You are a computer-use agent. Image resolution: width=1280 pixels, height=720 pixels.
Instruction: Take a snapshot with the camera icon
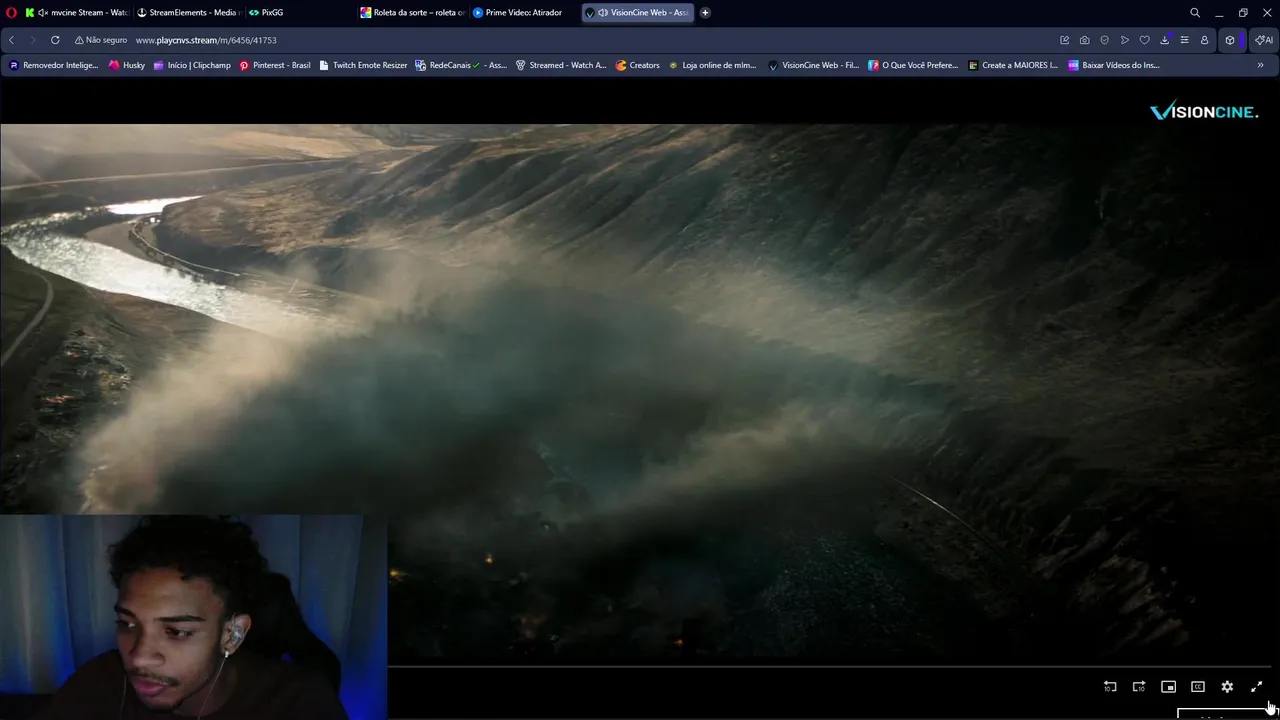tap(1085, 40)
